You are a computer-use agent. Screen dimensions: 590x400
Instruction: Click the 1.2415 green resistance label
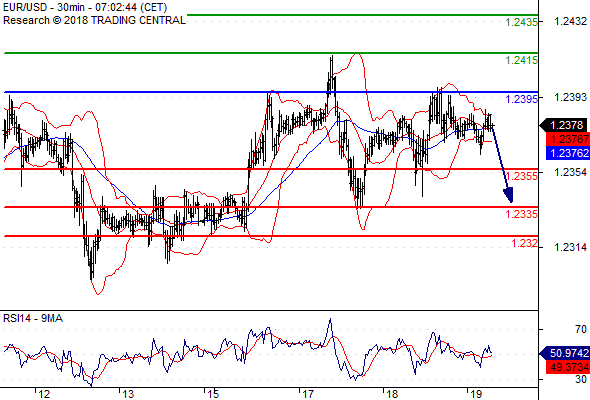click(522, 60)
